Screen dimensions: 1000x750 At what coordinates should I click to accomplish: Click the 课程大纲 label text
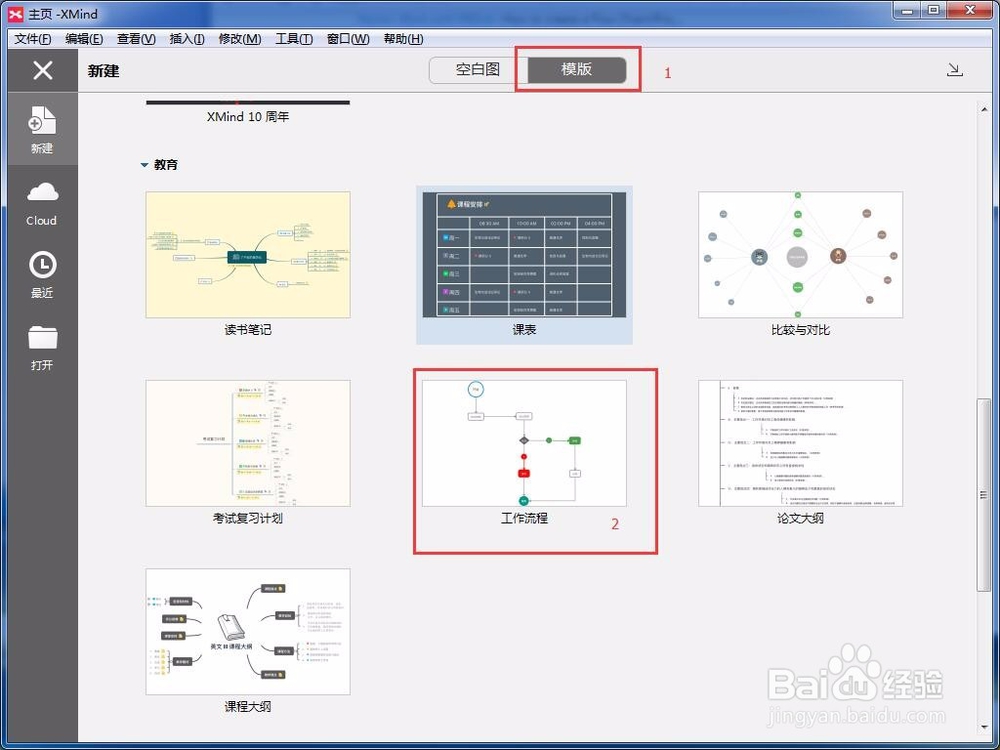pyautogui.click(x=247, y=707)
